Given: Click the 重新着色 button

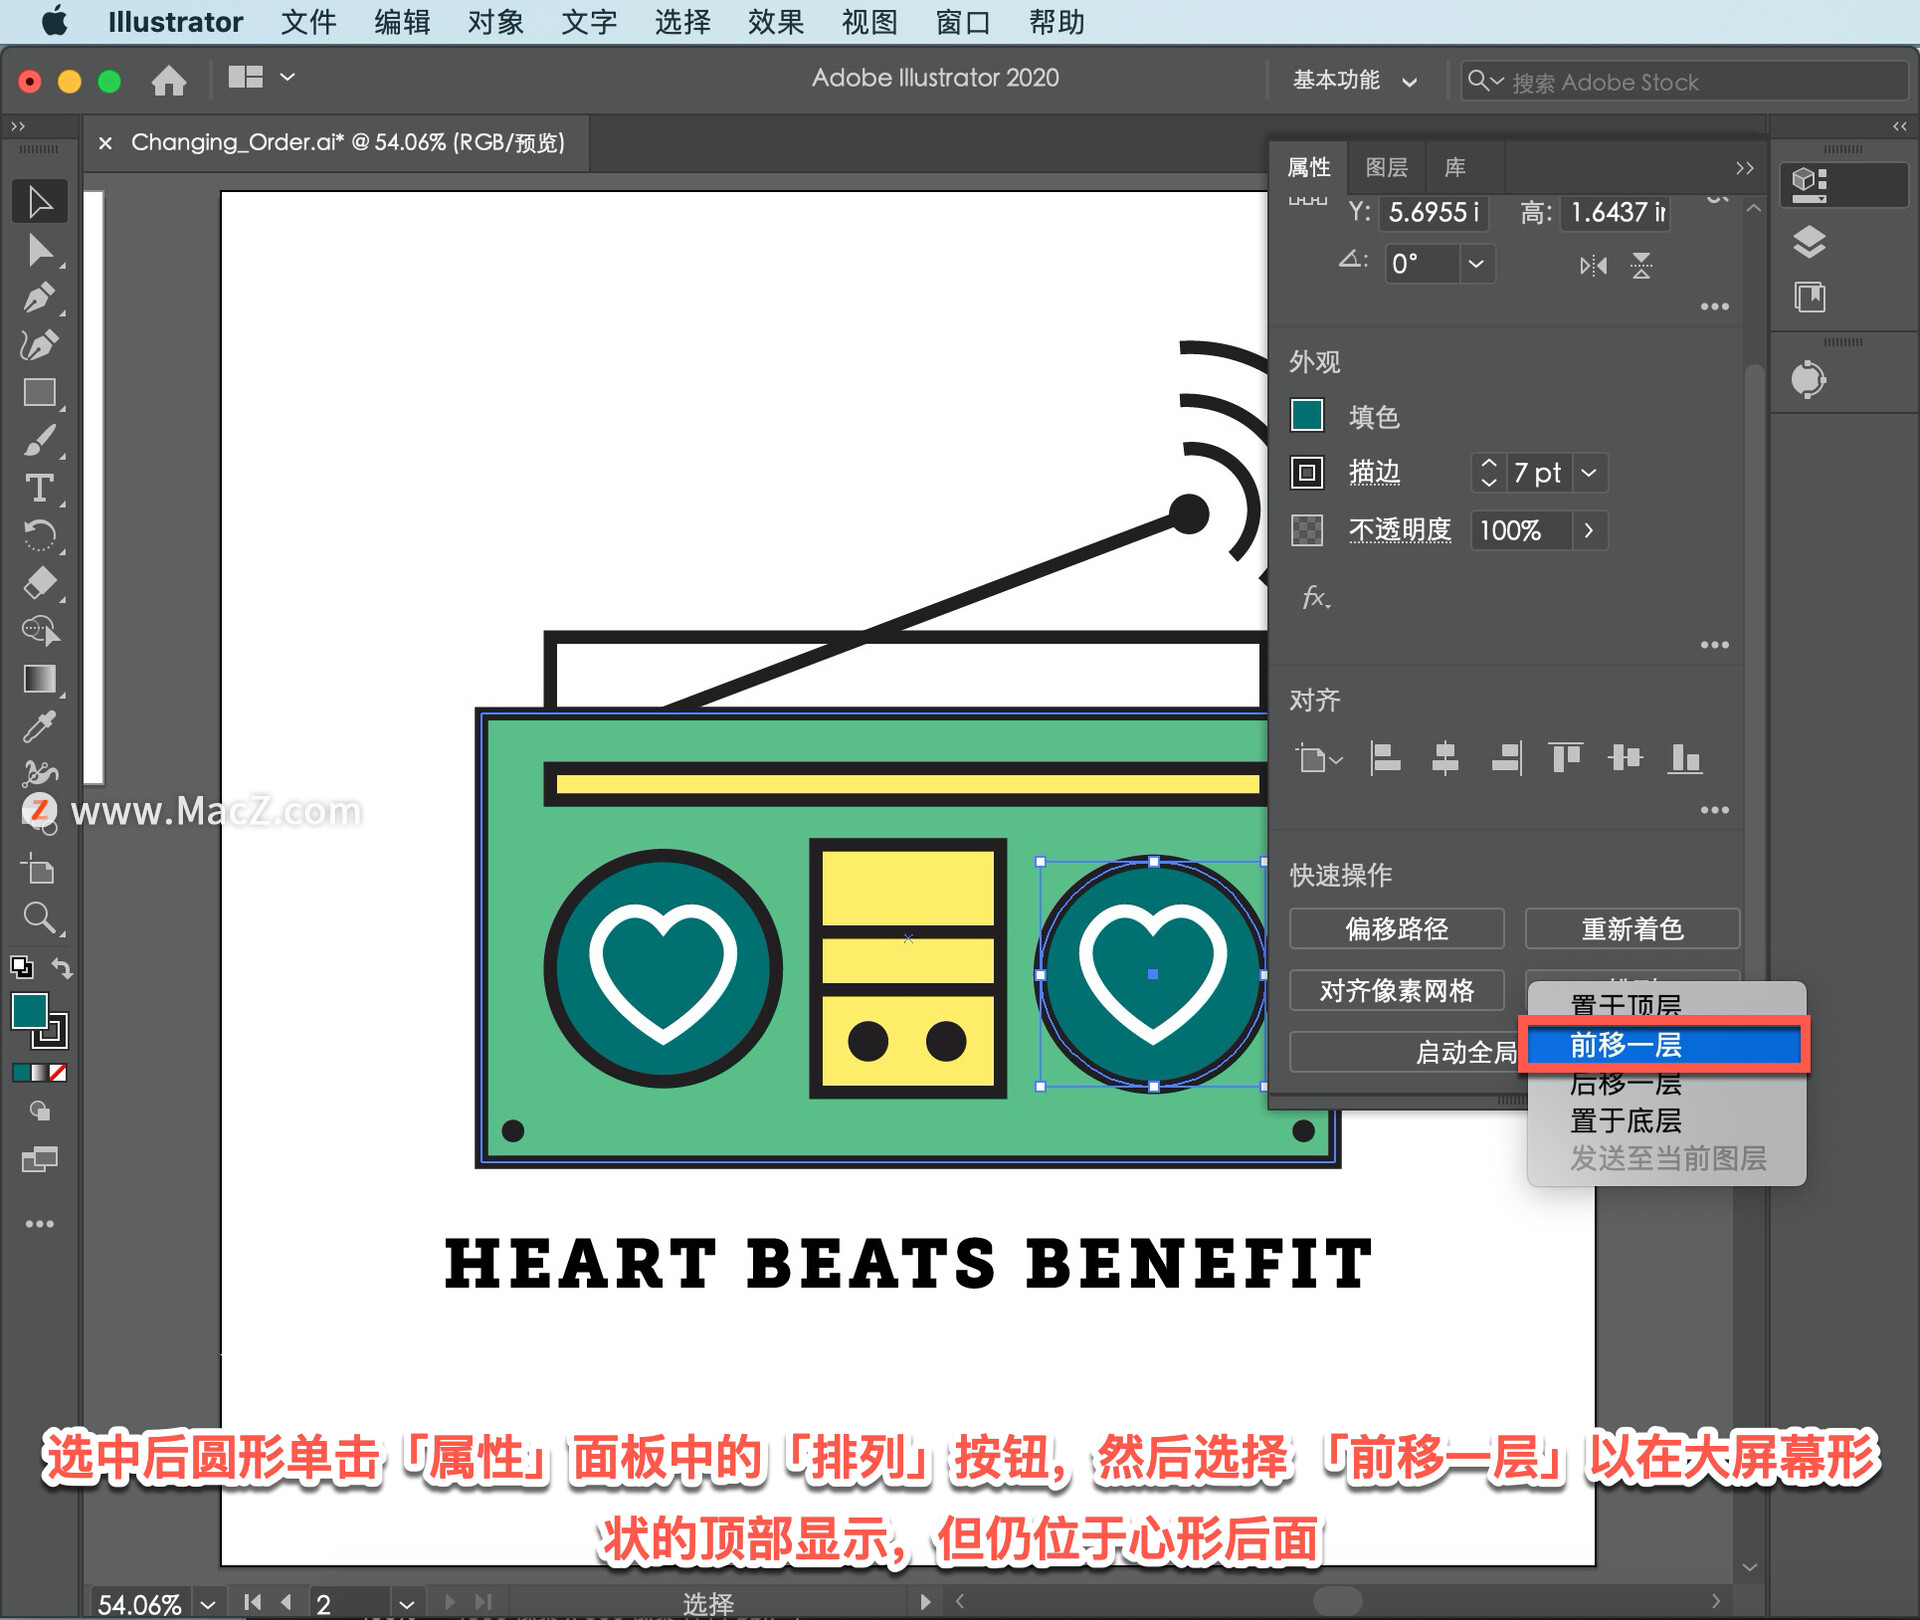Looking at the screenshot, I should click(1632, 929).
